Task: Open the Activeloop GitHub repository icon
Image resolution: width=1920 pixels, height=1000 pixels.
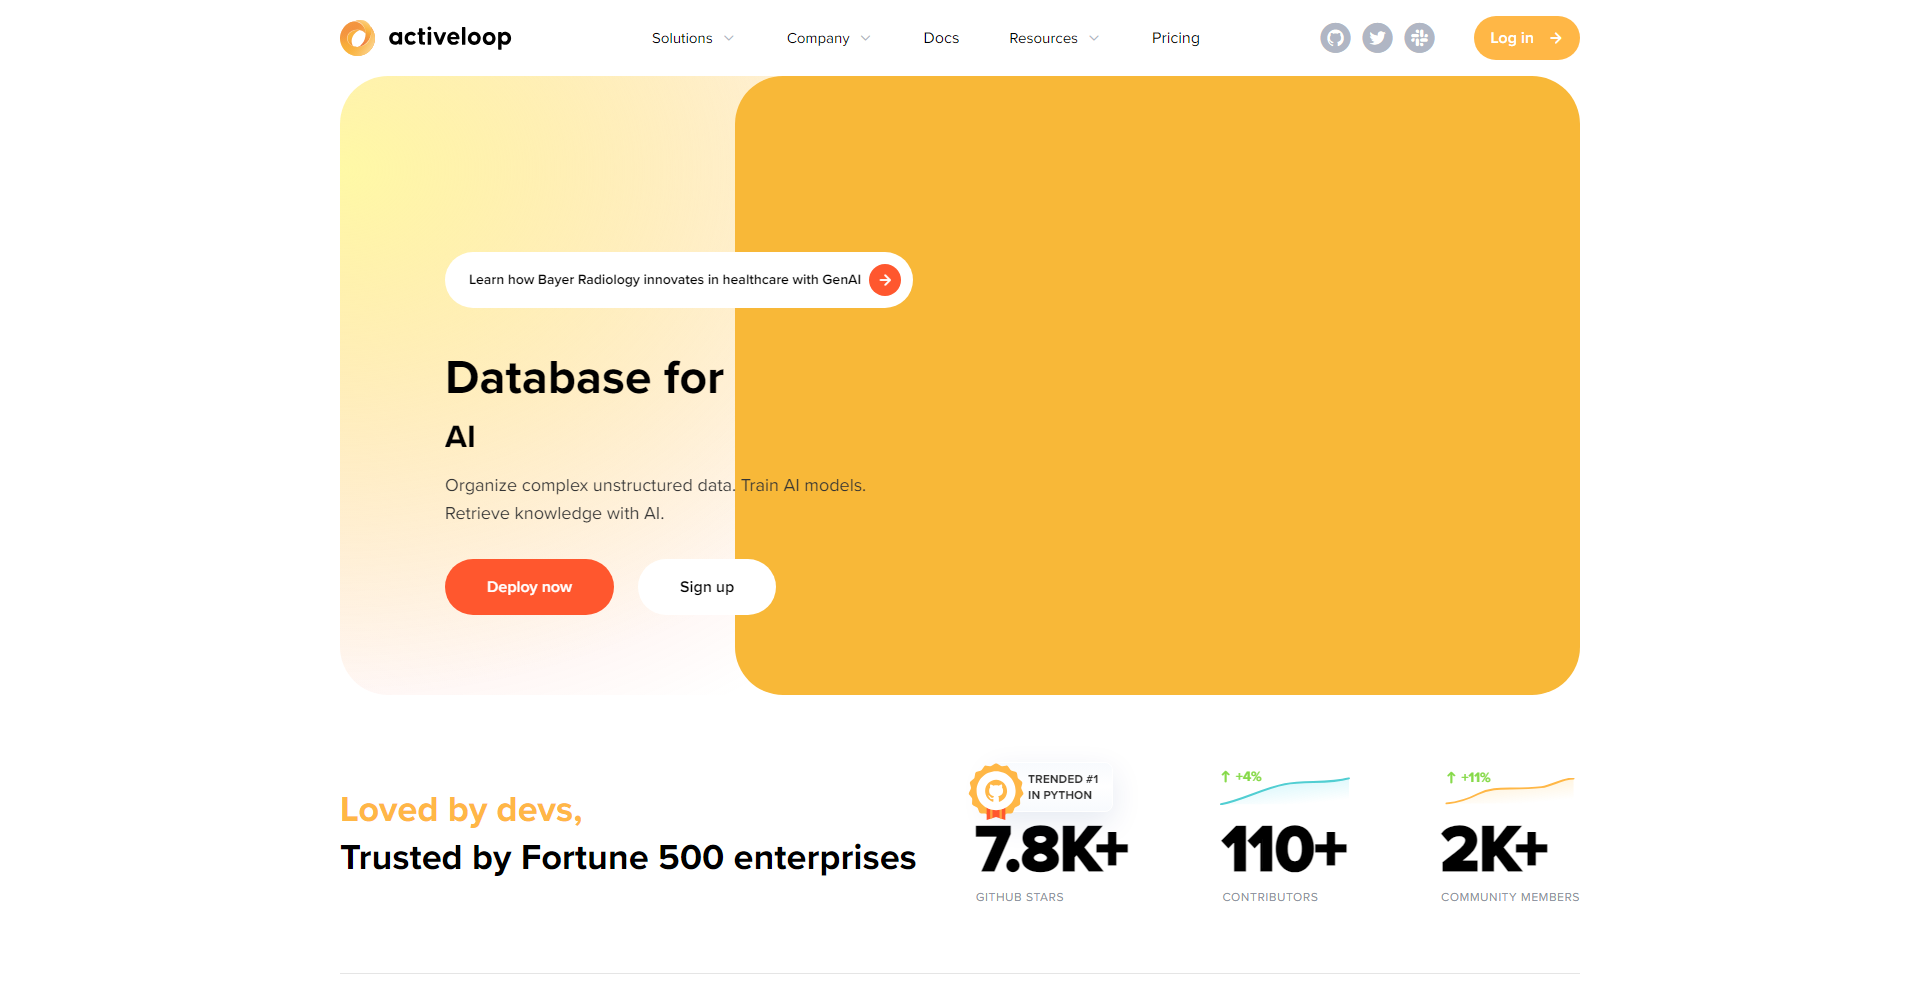Action: pos(1334,38)
